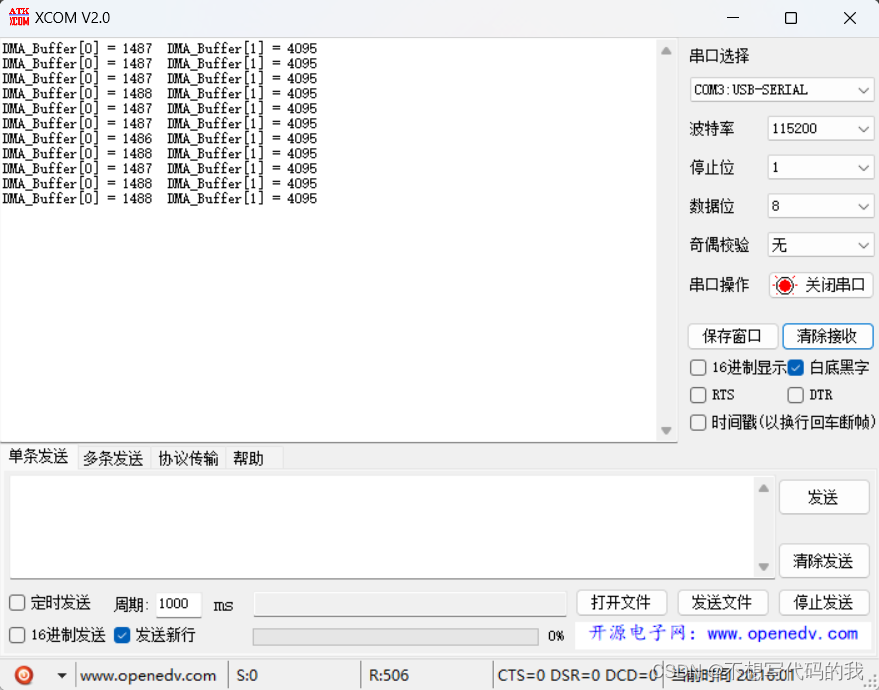Open the small arrow menu beside red status icon
879x690 pixels.
(62, 675)
